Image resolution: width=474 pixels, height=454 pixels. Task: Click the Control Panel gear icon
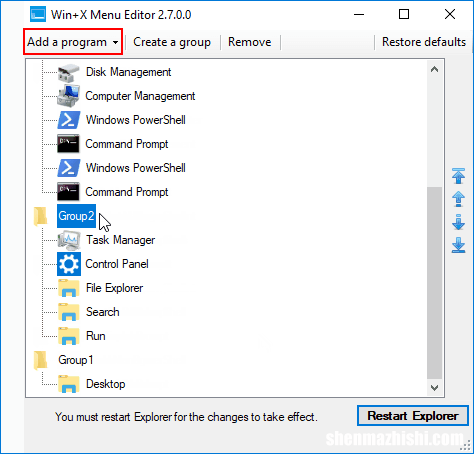pos(69,264)
